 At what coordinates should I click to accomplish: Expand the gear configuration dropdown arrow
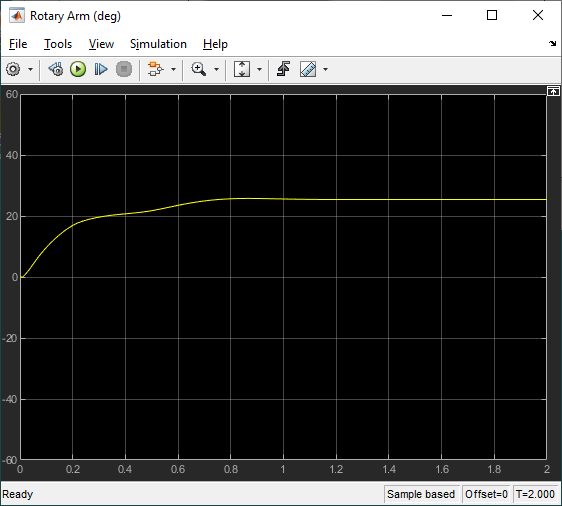point(30,69)
